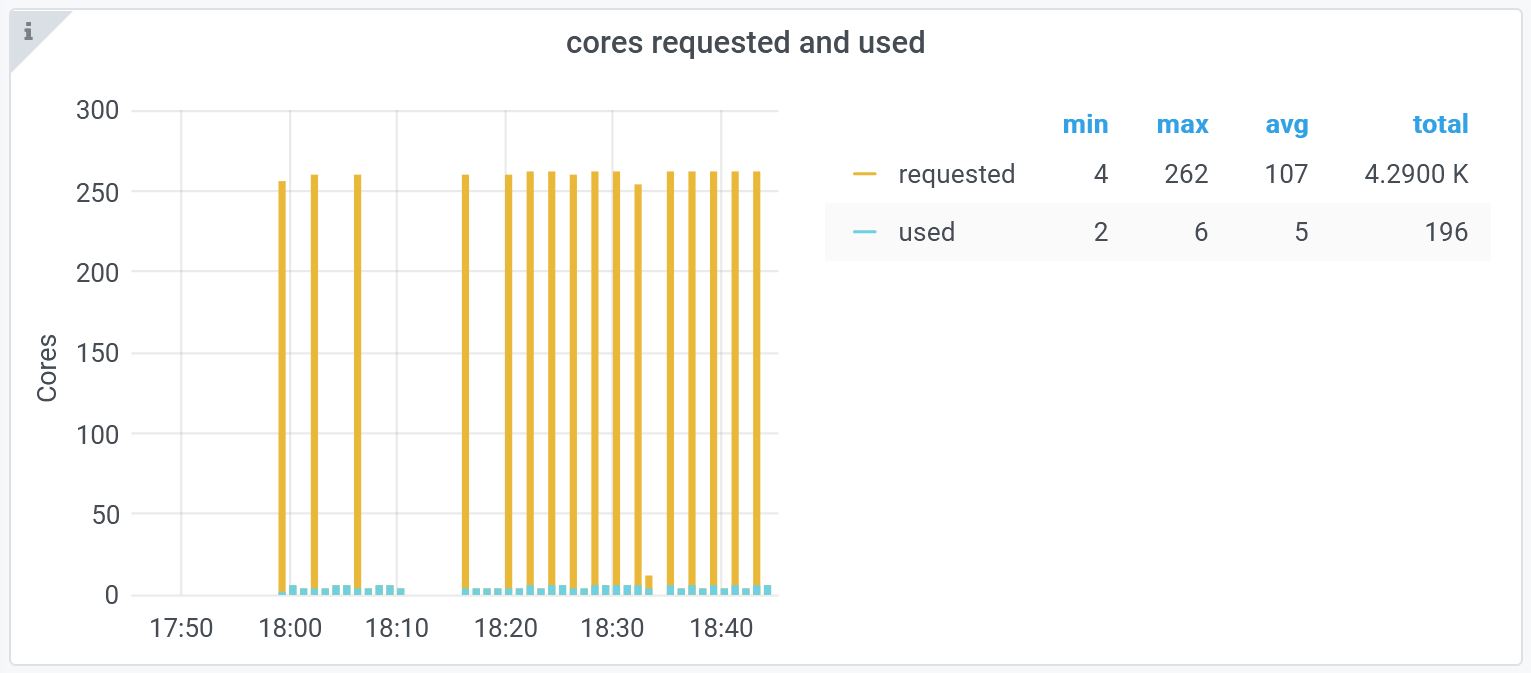Viewport: 1531px width, 673px height.
Task: Click the info icon in the panel corner
Action: [x=28, y=32]
